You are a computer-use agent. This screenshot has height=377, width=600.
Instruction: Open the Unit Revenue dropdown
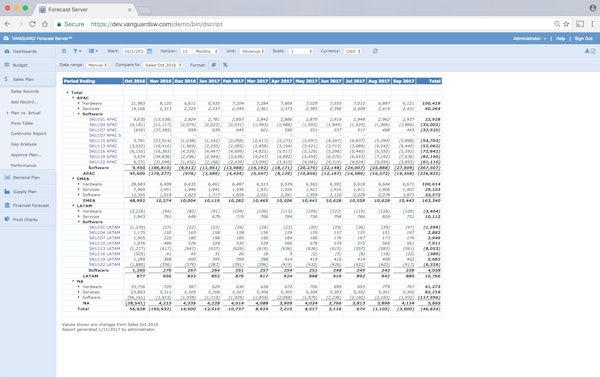253,51
